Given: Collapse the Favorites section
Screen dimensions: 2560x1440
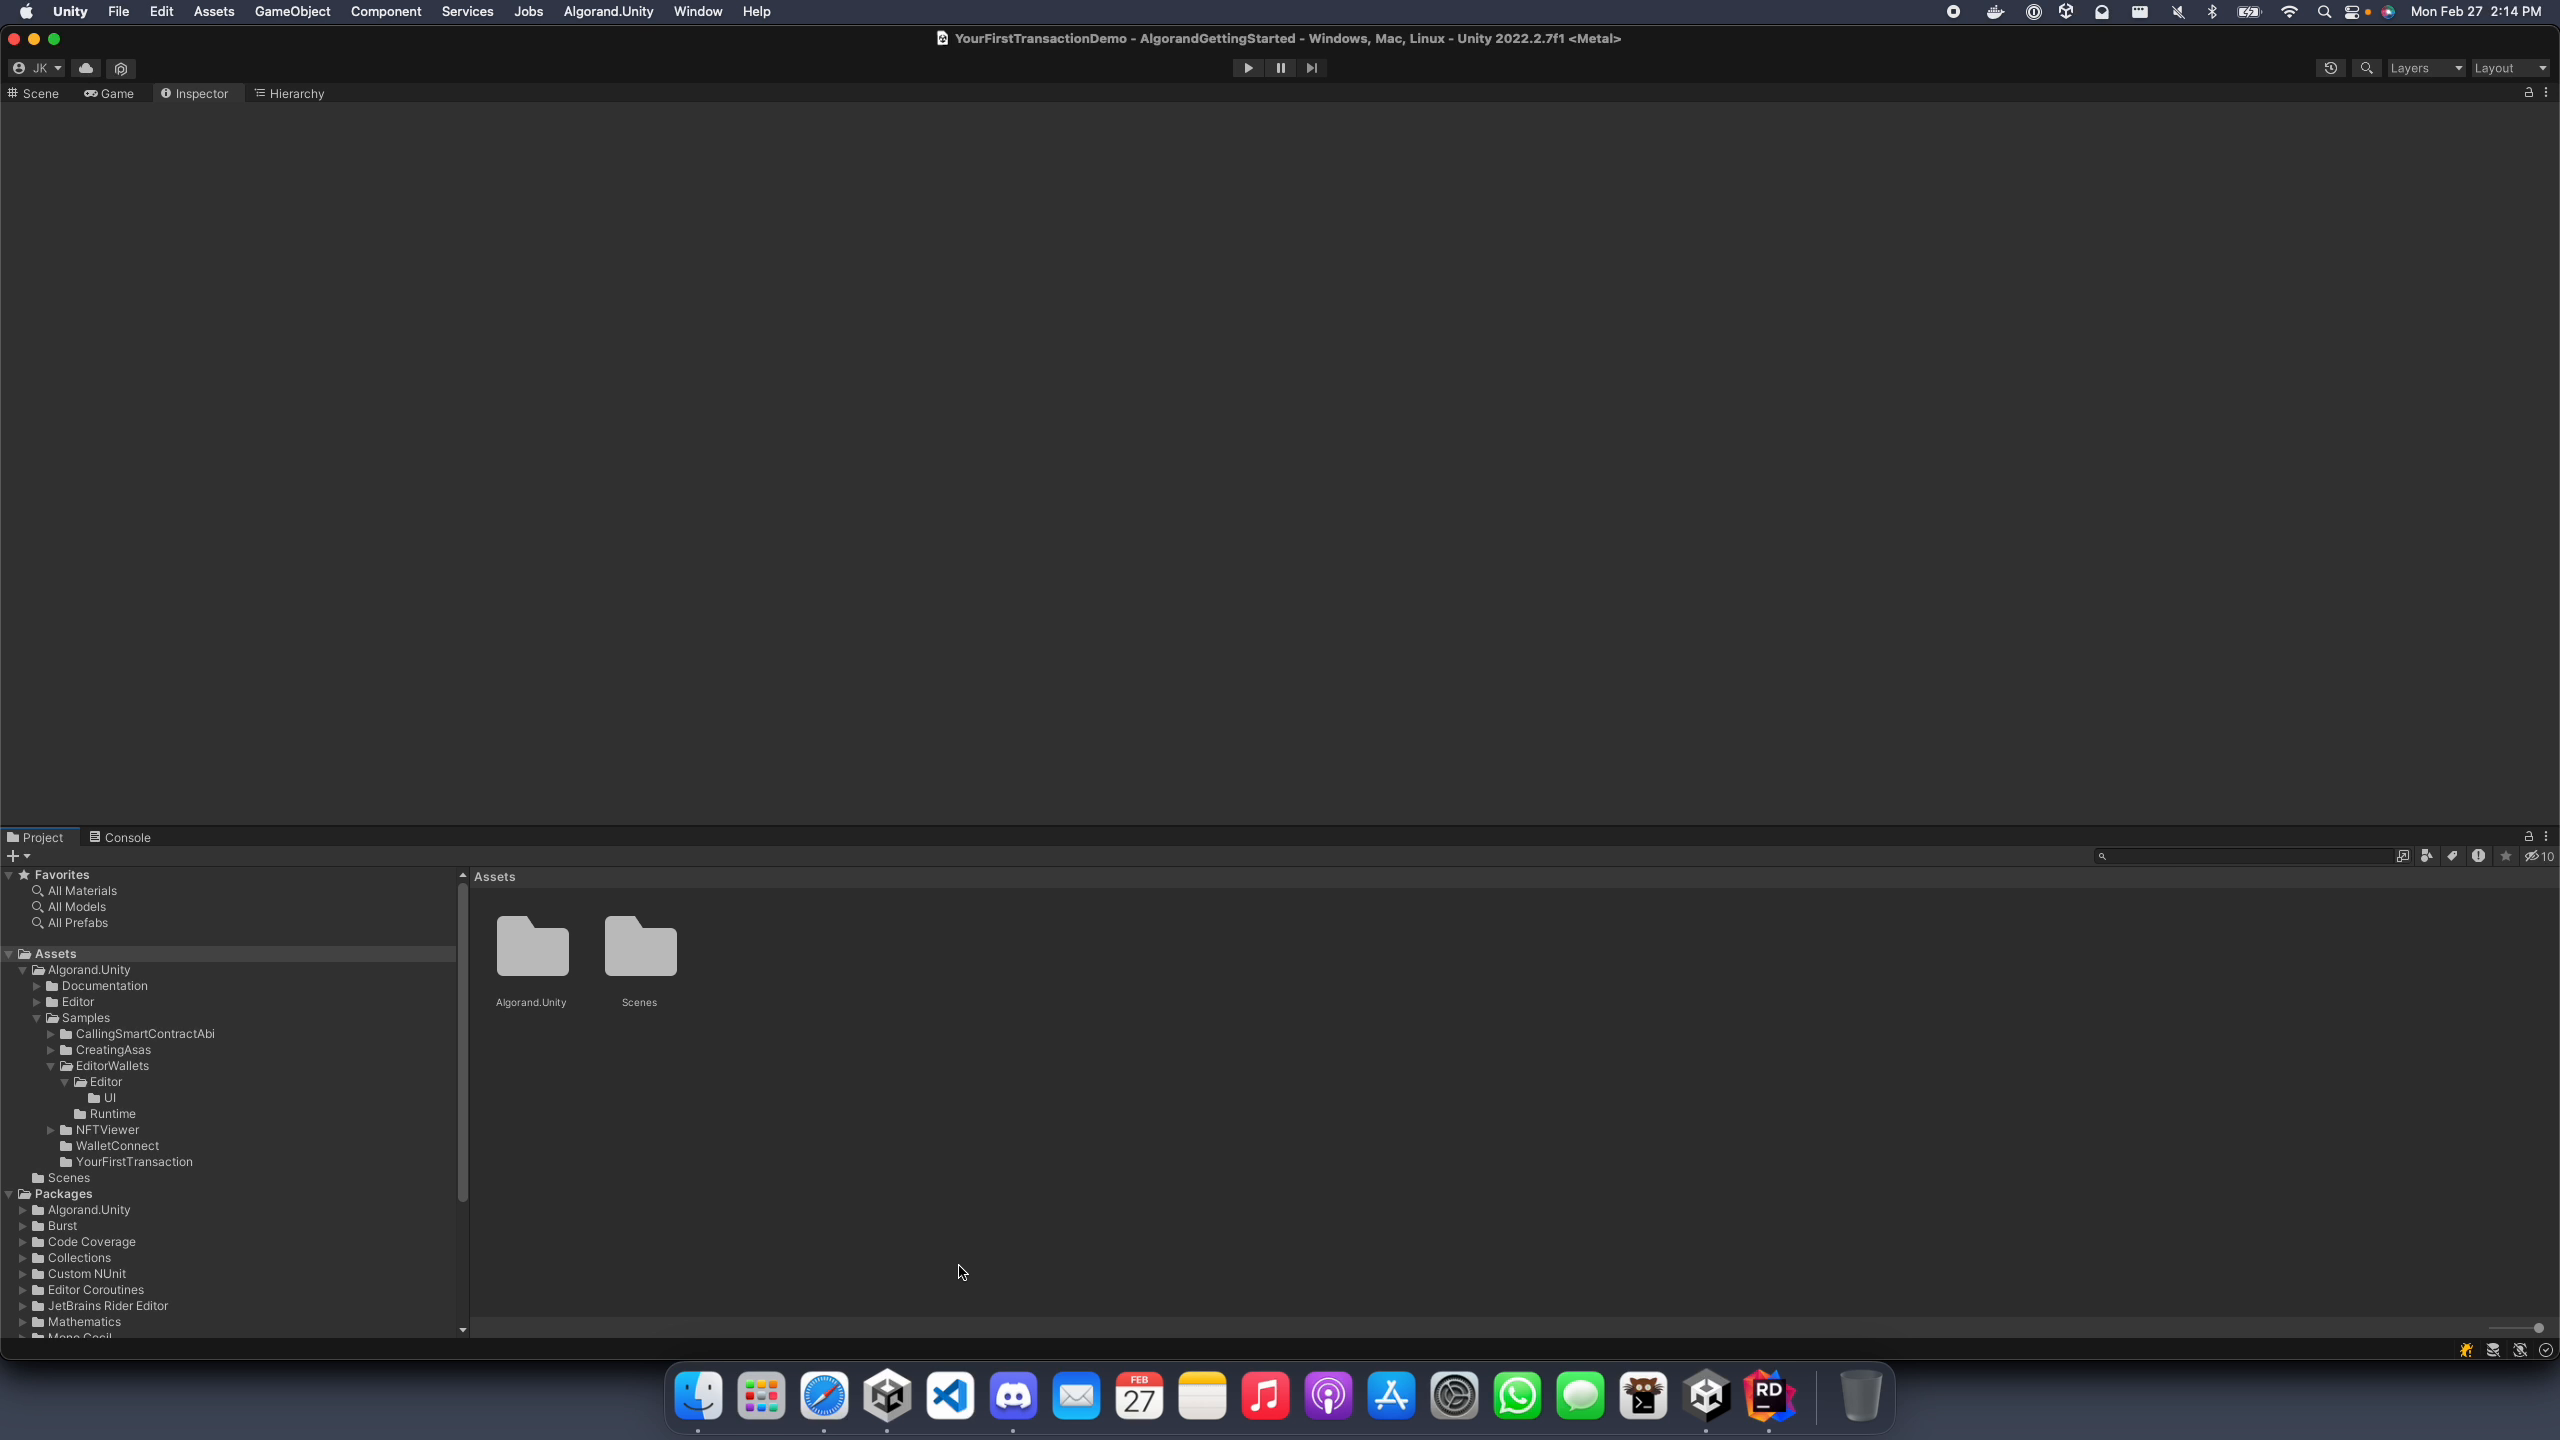Looking at the screenshot, I should [9, 875].
